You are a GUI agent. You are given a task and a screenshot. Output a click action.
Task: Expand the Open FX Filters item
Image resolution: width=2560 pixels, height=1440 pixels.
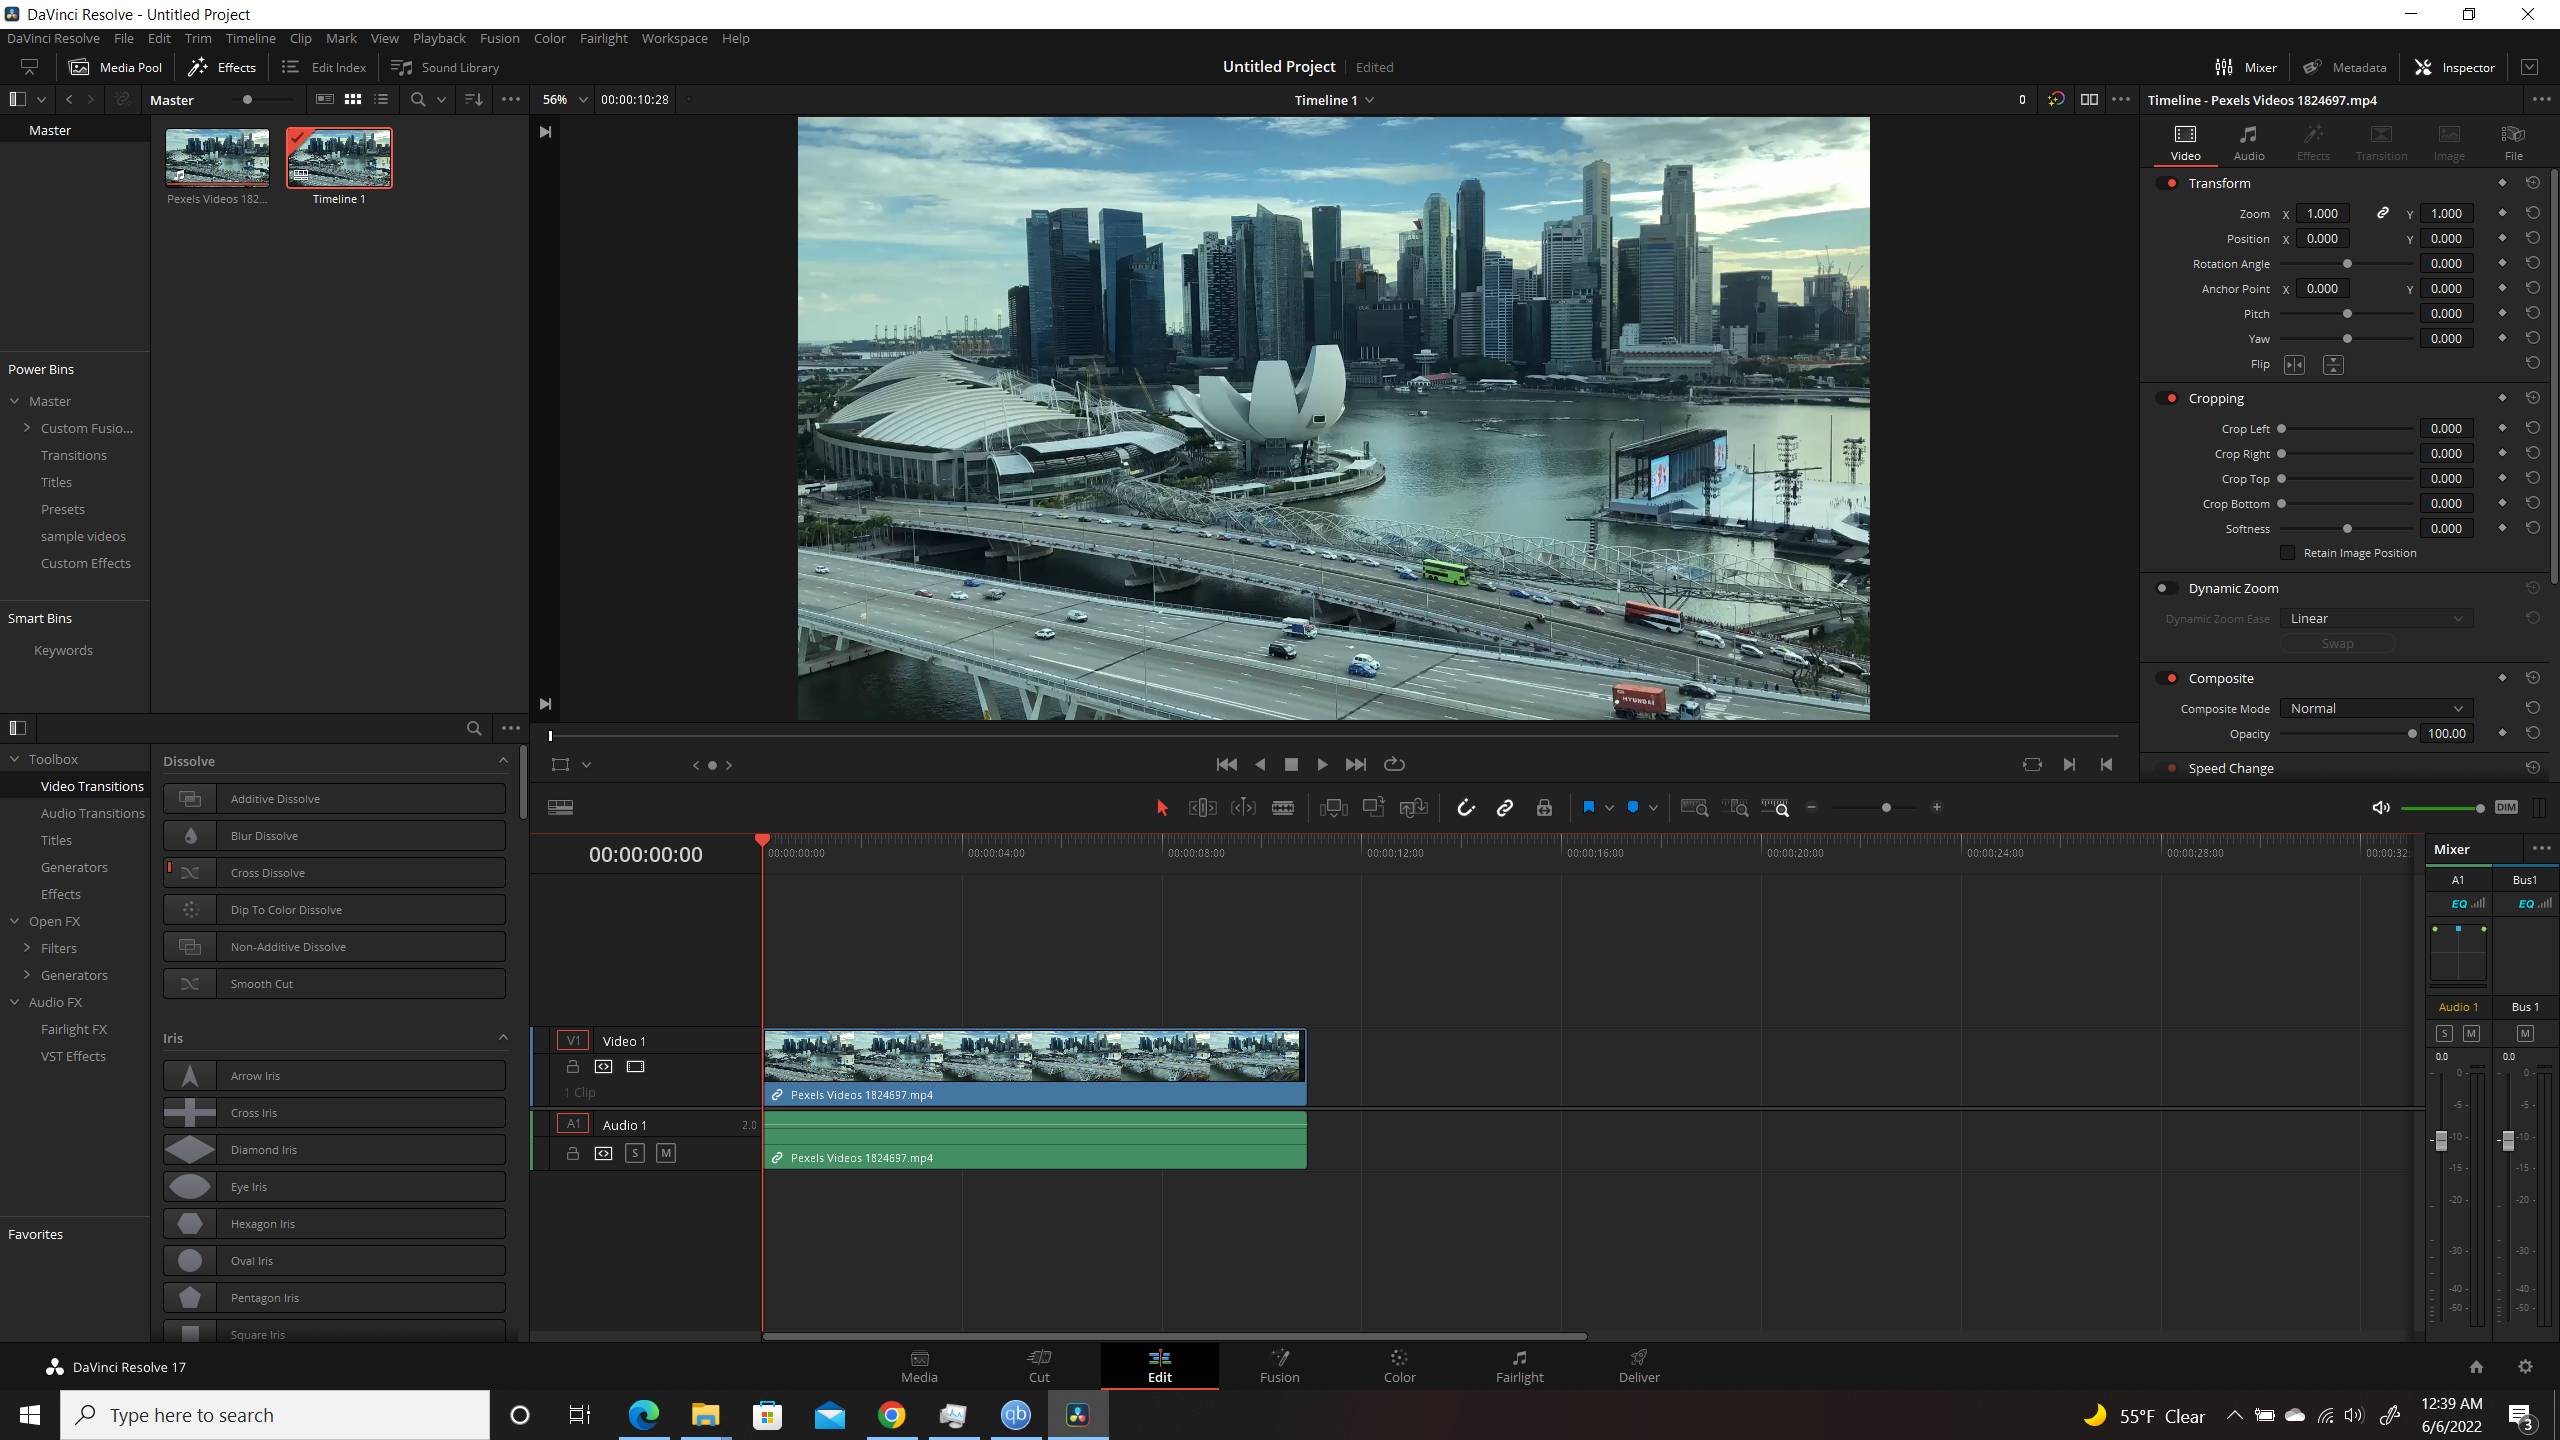(x=27, y=948)
